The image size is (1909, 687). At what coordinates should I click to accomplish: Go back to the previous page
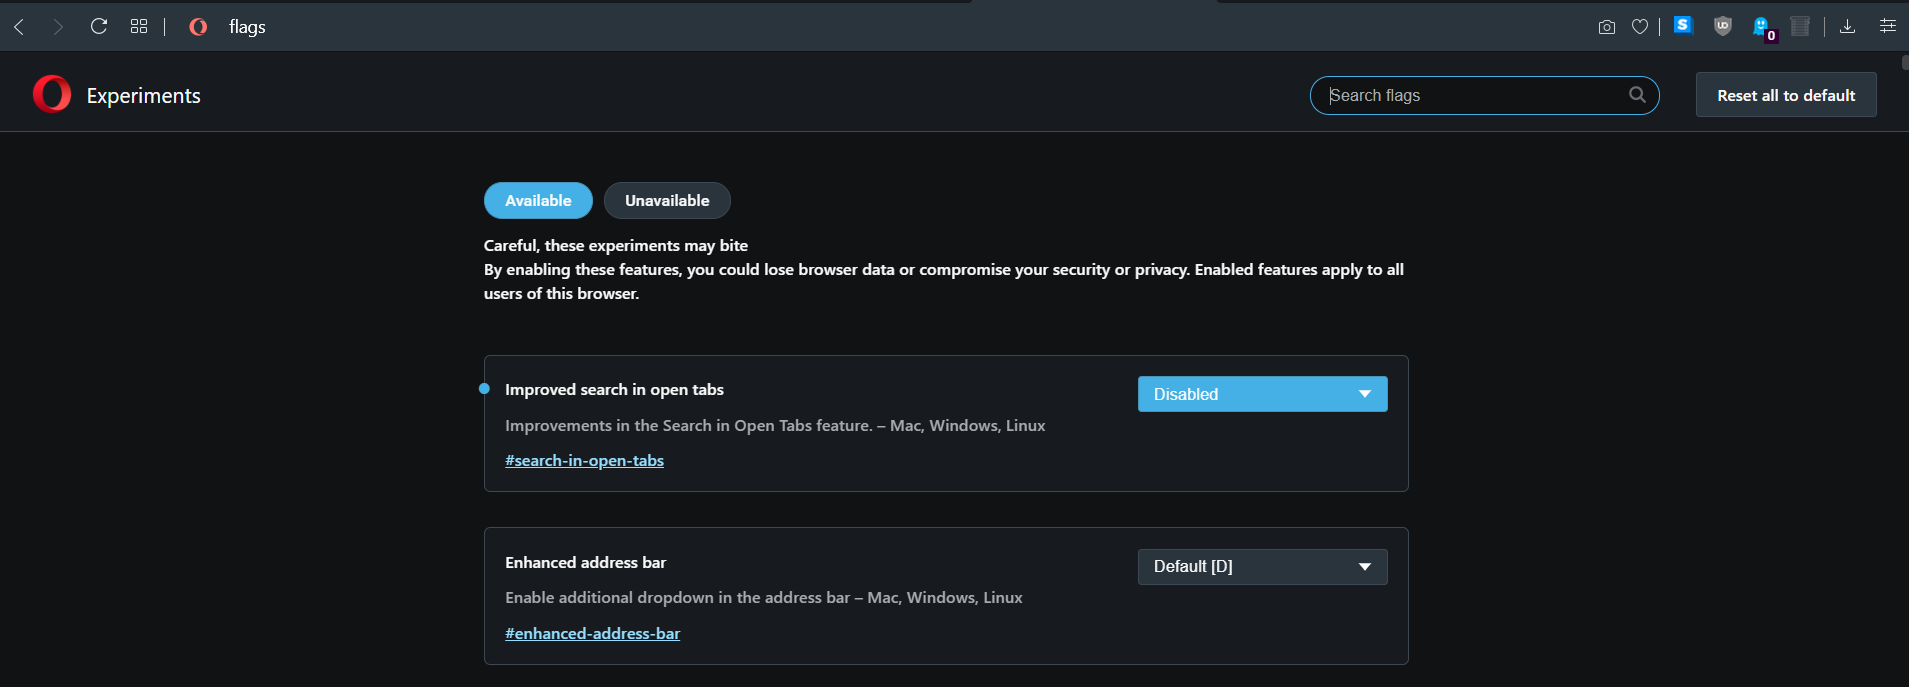(x=19, y=27)
